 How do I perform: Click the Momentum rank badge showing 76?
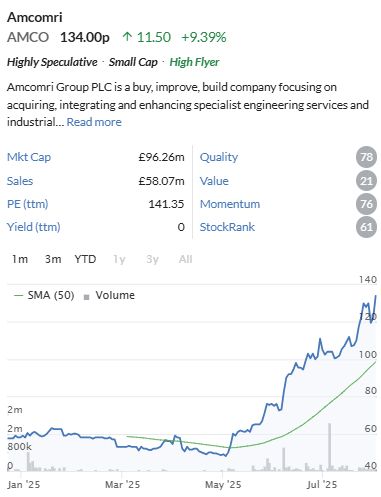tap(366, 204)
